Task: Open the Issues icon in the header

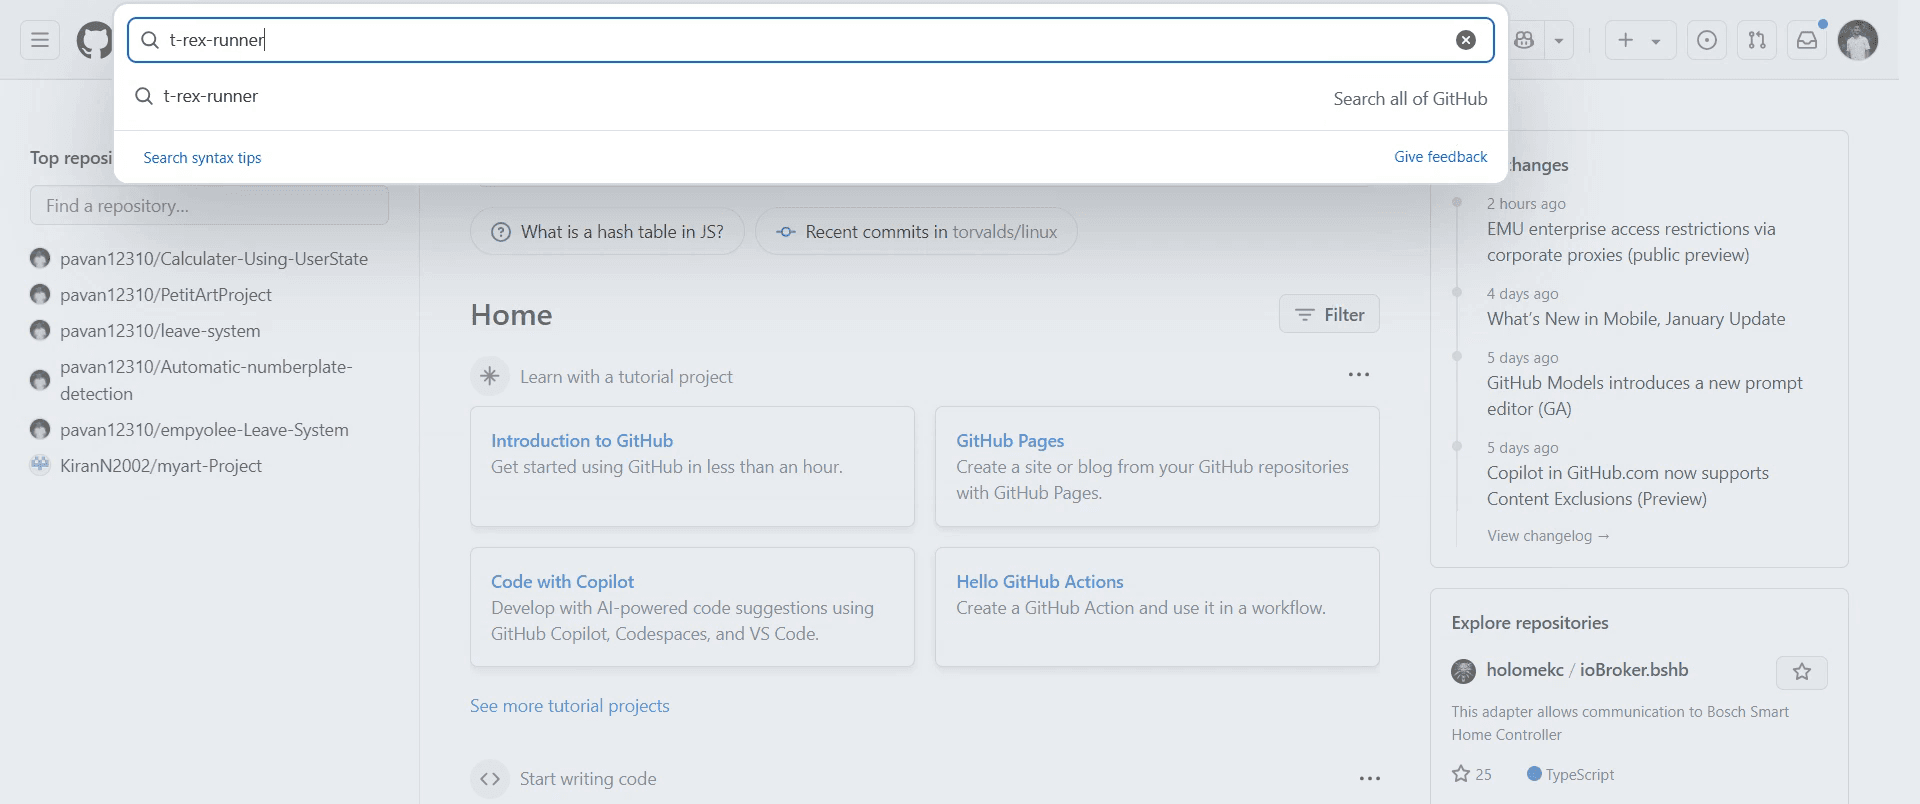Action: [1707, 40]
